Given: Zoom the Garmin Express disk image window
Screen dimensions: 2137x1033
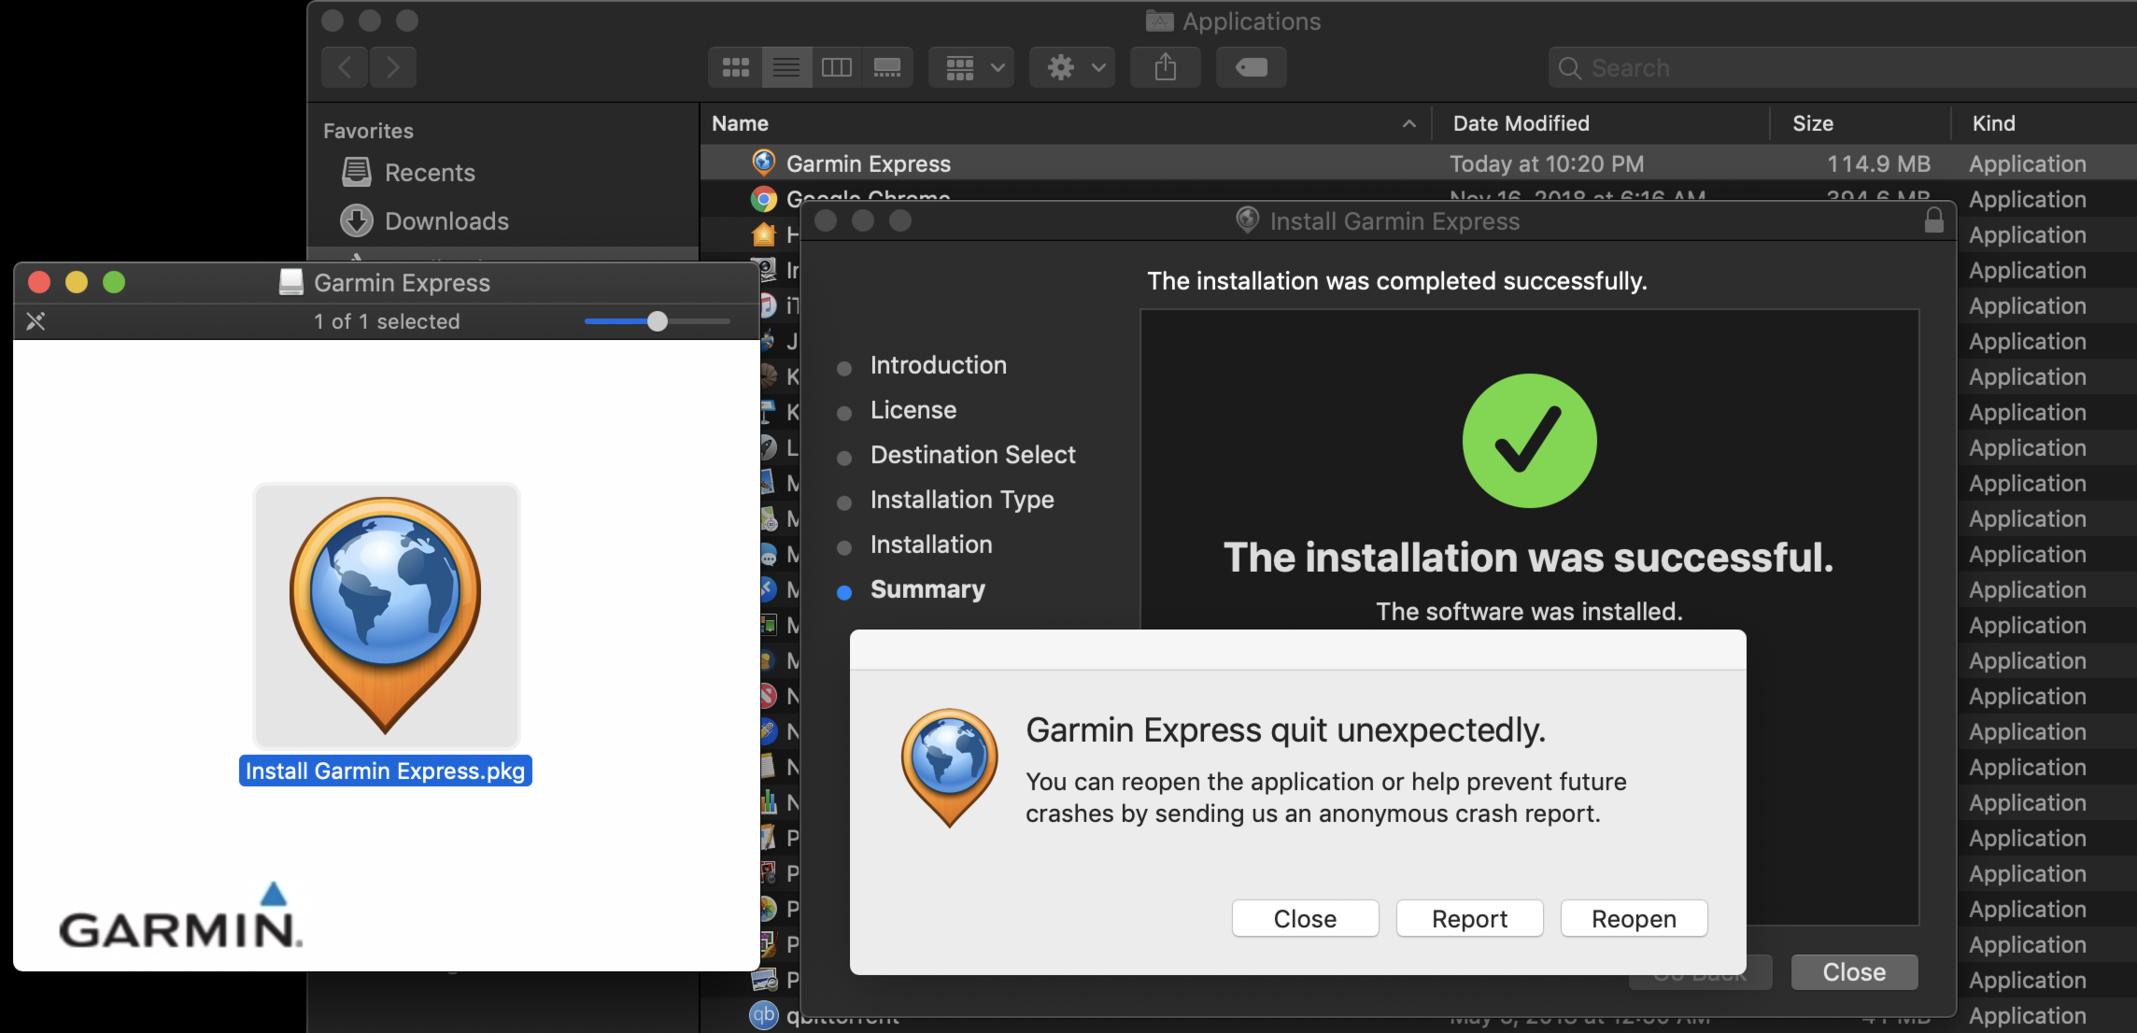Looking at the screenshot, I should coord(114,282).
